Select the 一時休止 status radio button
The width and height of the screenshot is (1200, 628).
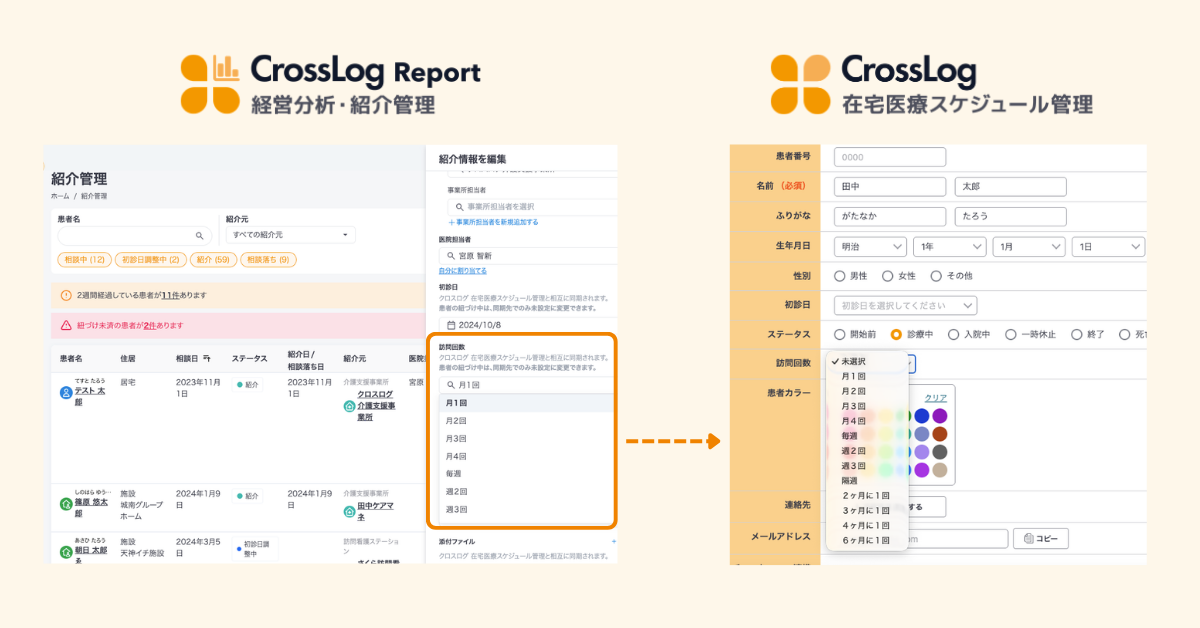(1011, 335)
